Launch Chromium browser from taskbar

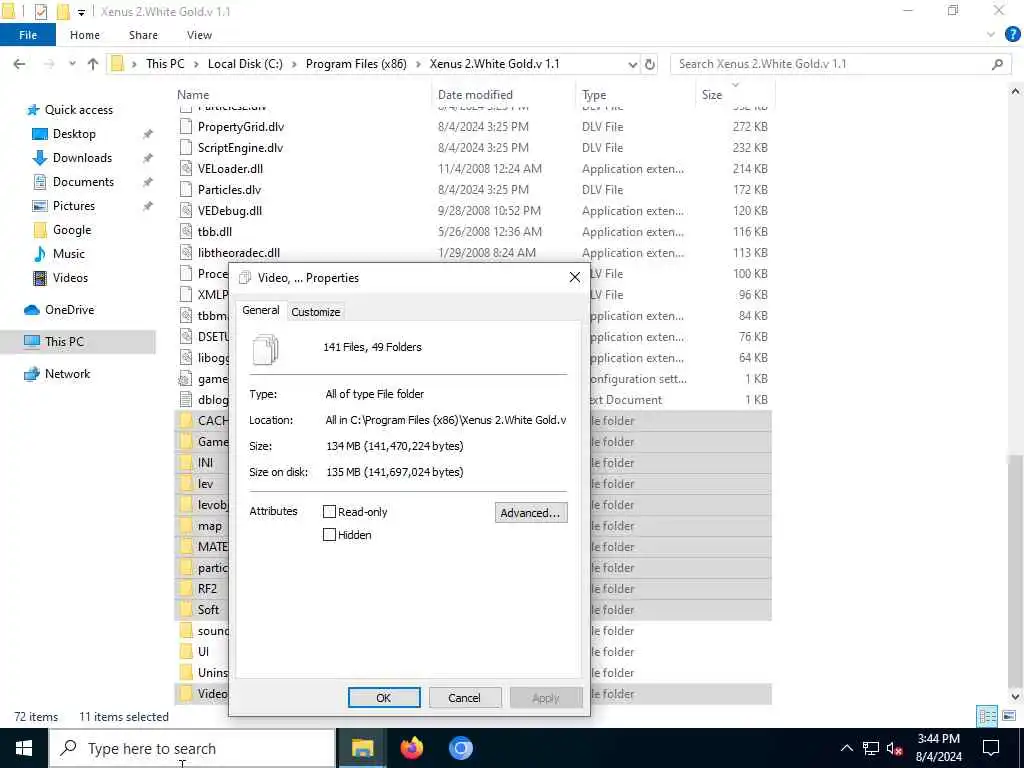(x=460, y=748)
